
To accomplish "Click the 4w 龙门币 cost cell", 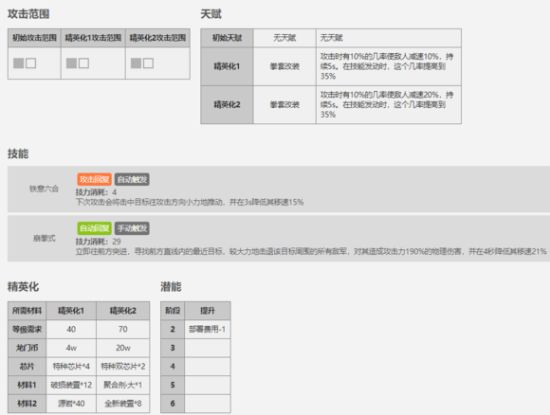I will coord(71,348).
